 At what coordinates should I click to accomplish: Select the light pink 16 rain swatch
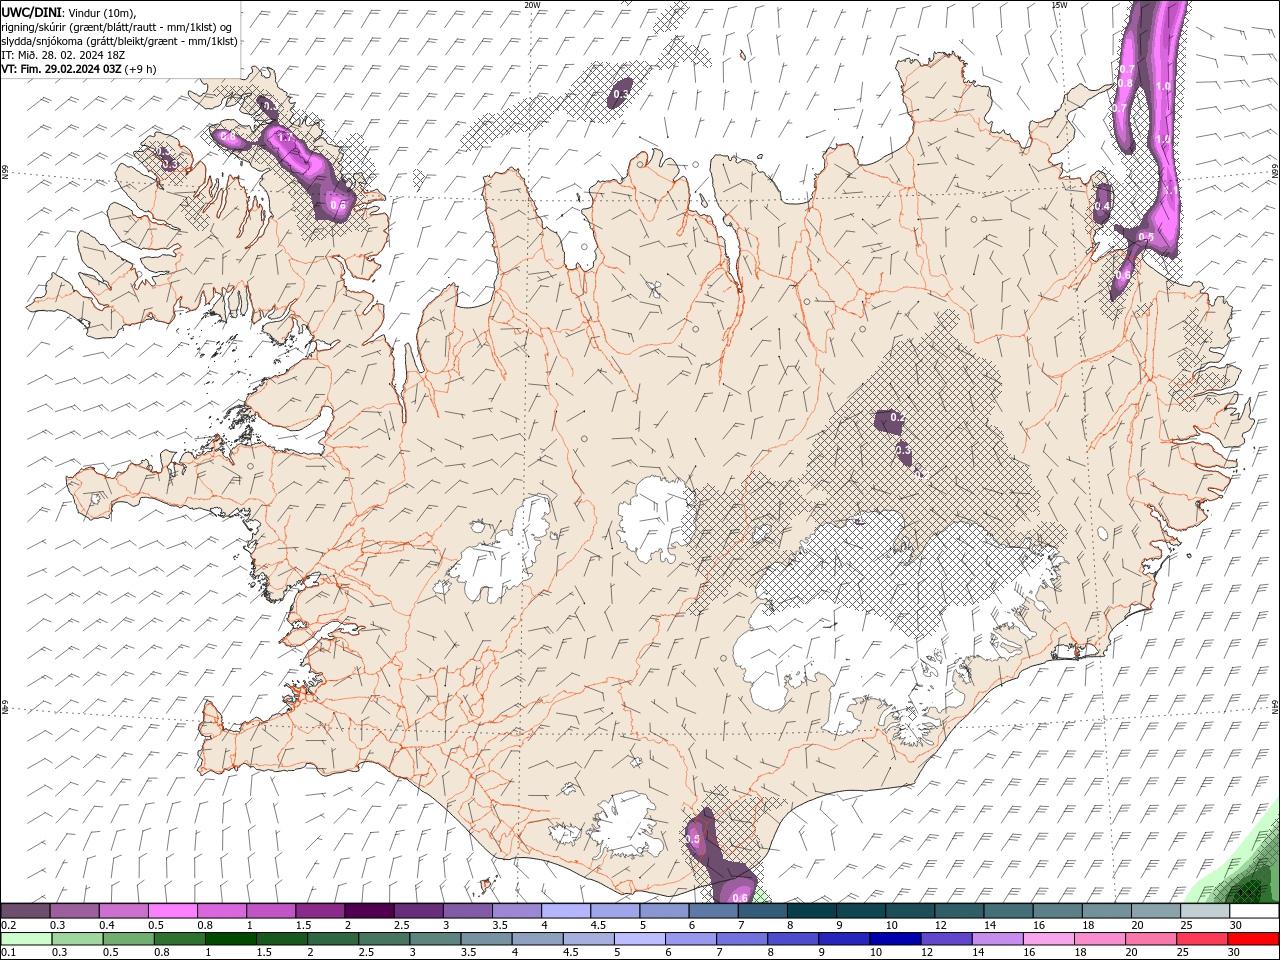pyautogui.click(x=1048, y=938)
